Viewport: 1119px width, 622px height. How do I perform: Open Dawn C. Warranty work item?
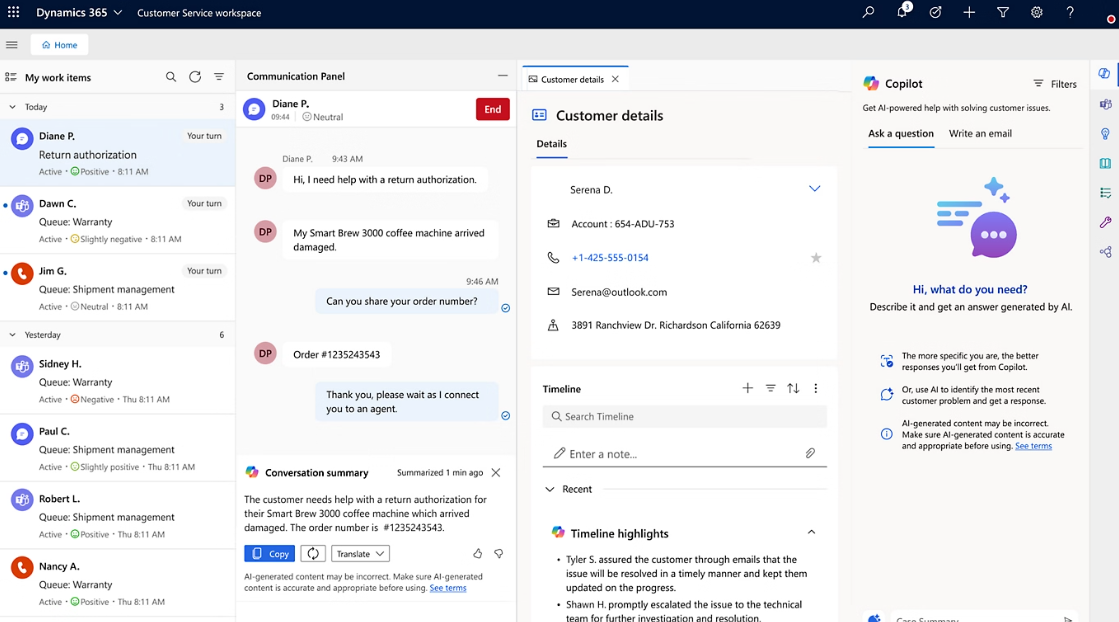[x=118, y=221]
